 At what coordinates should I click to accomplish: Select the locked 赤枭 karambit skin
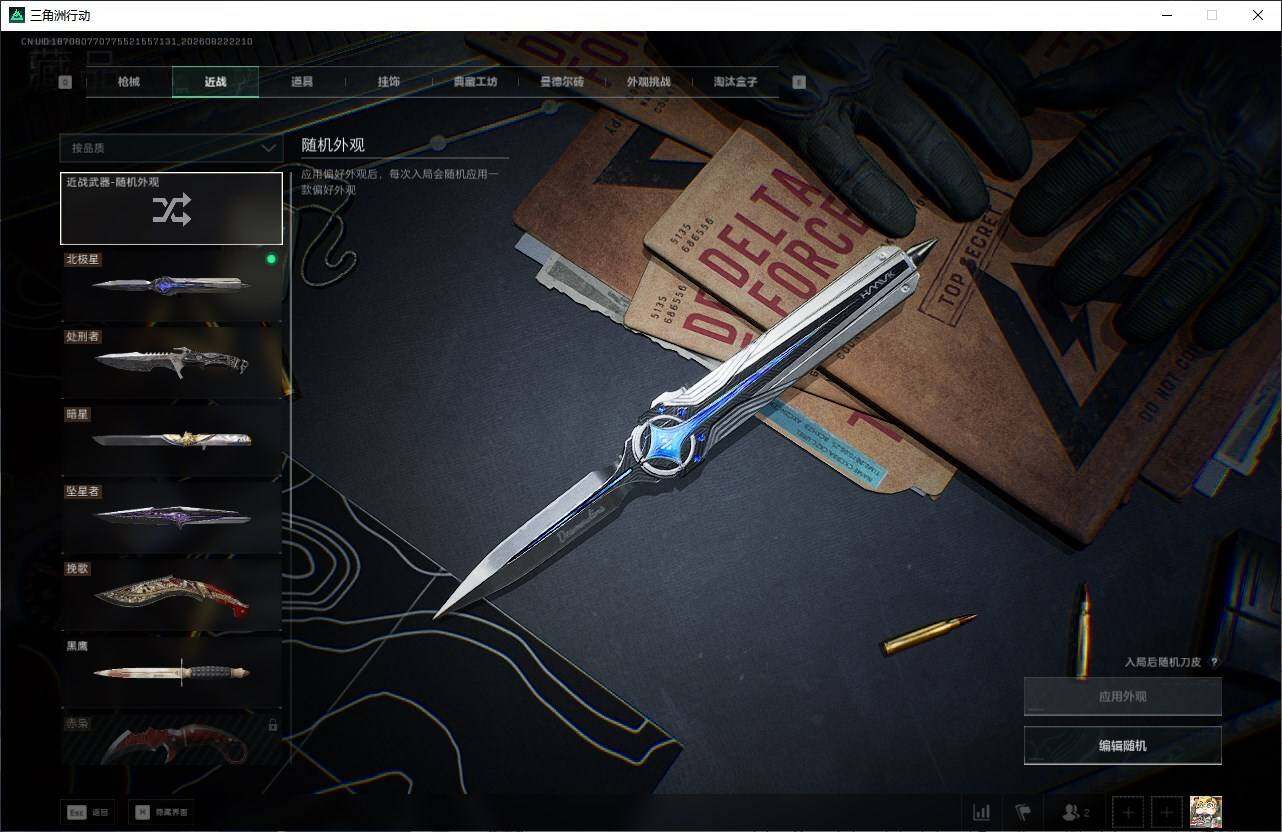171,739
